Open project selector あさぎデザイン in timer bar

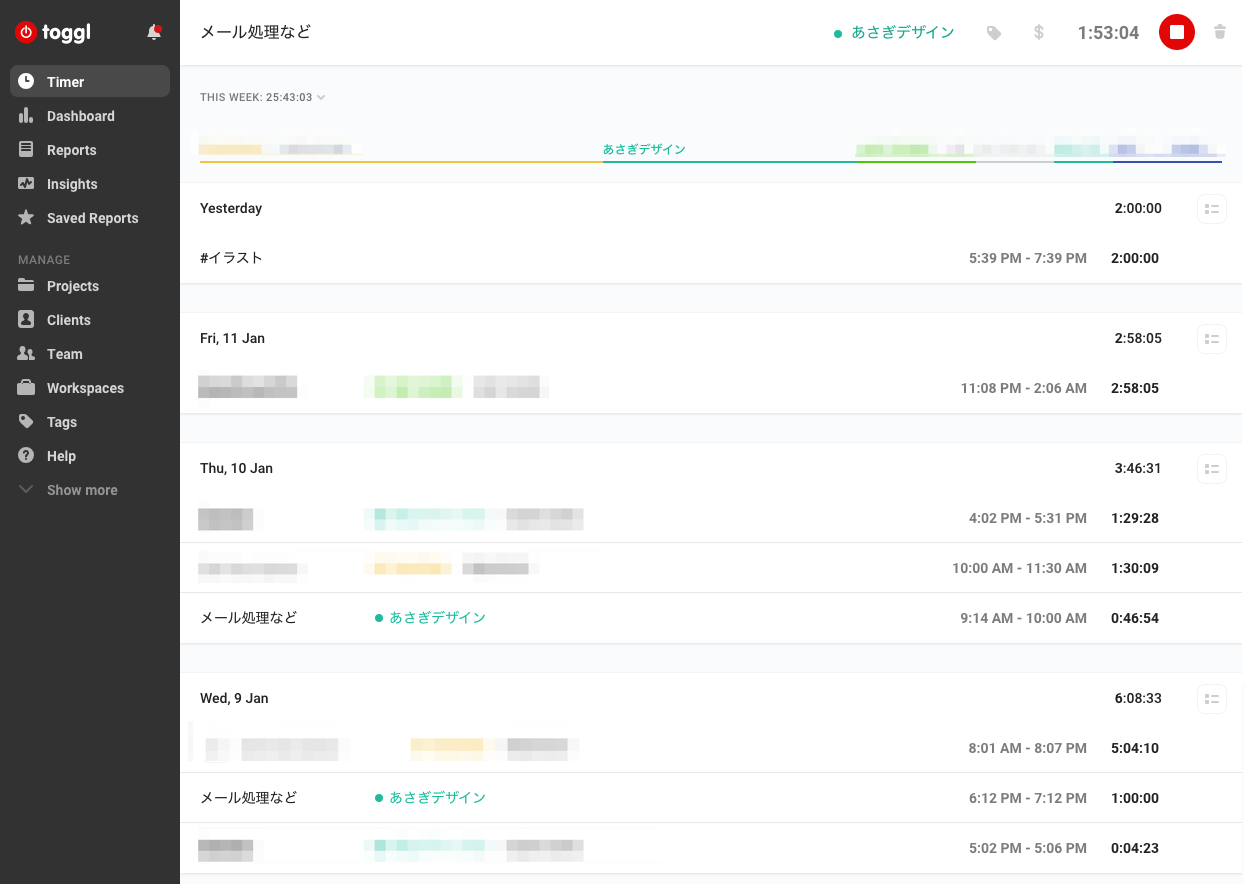tap(894, 33)
